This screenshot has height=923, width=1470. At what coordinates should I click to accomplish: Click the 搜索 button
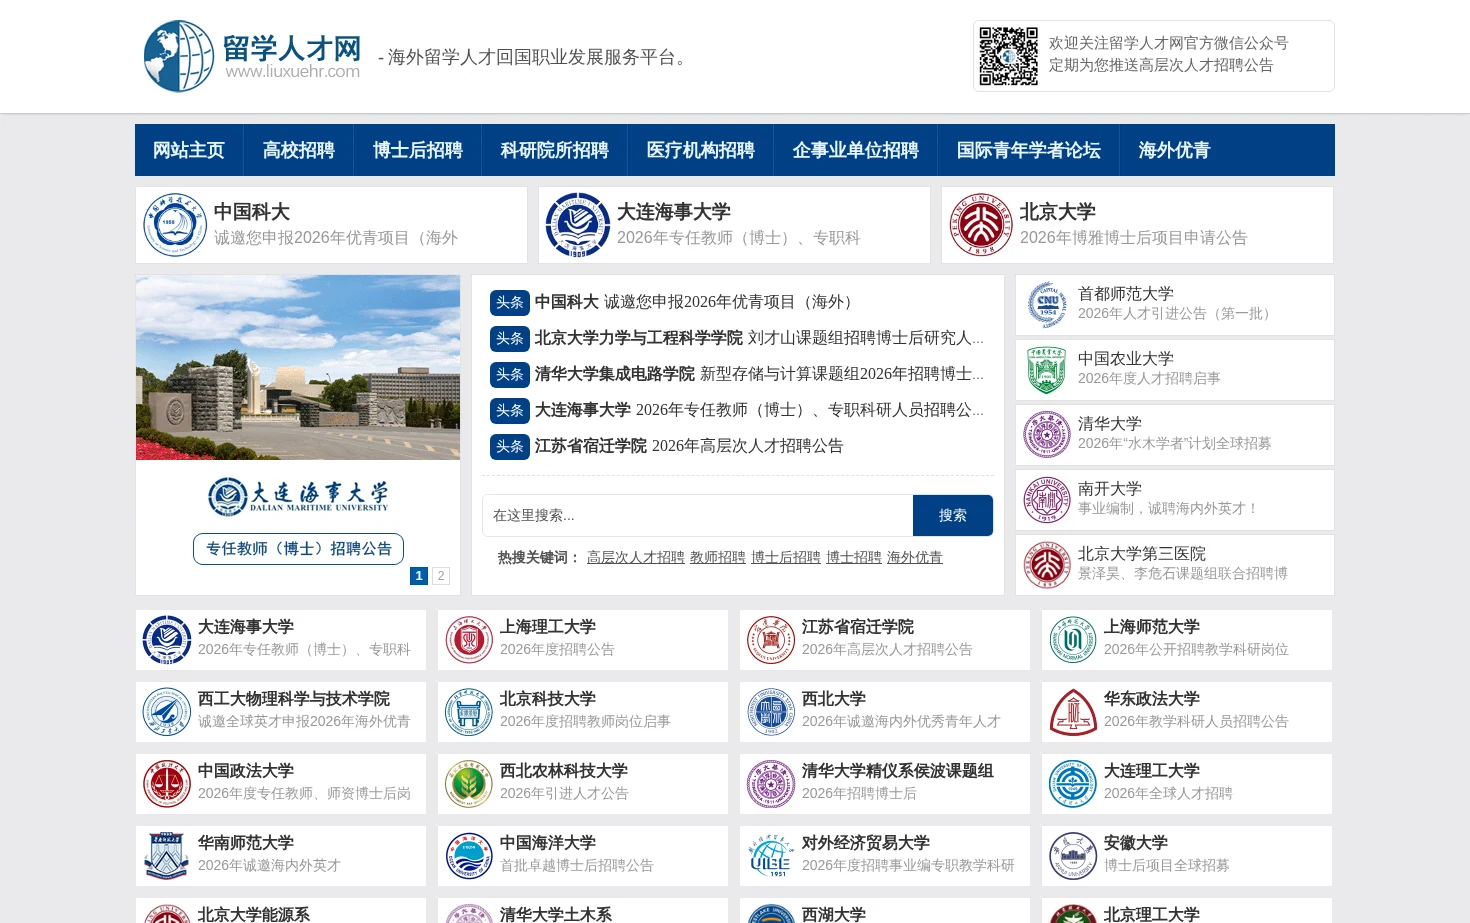[953, 515]
